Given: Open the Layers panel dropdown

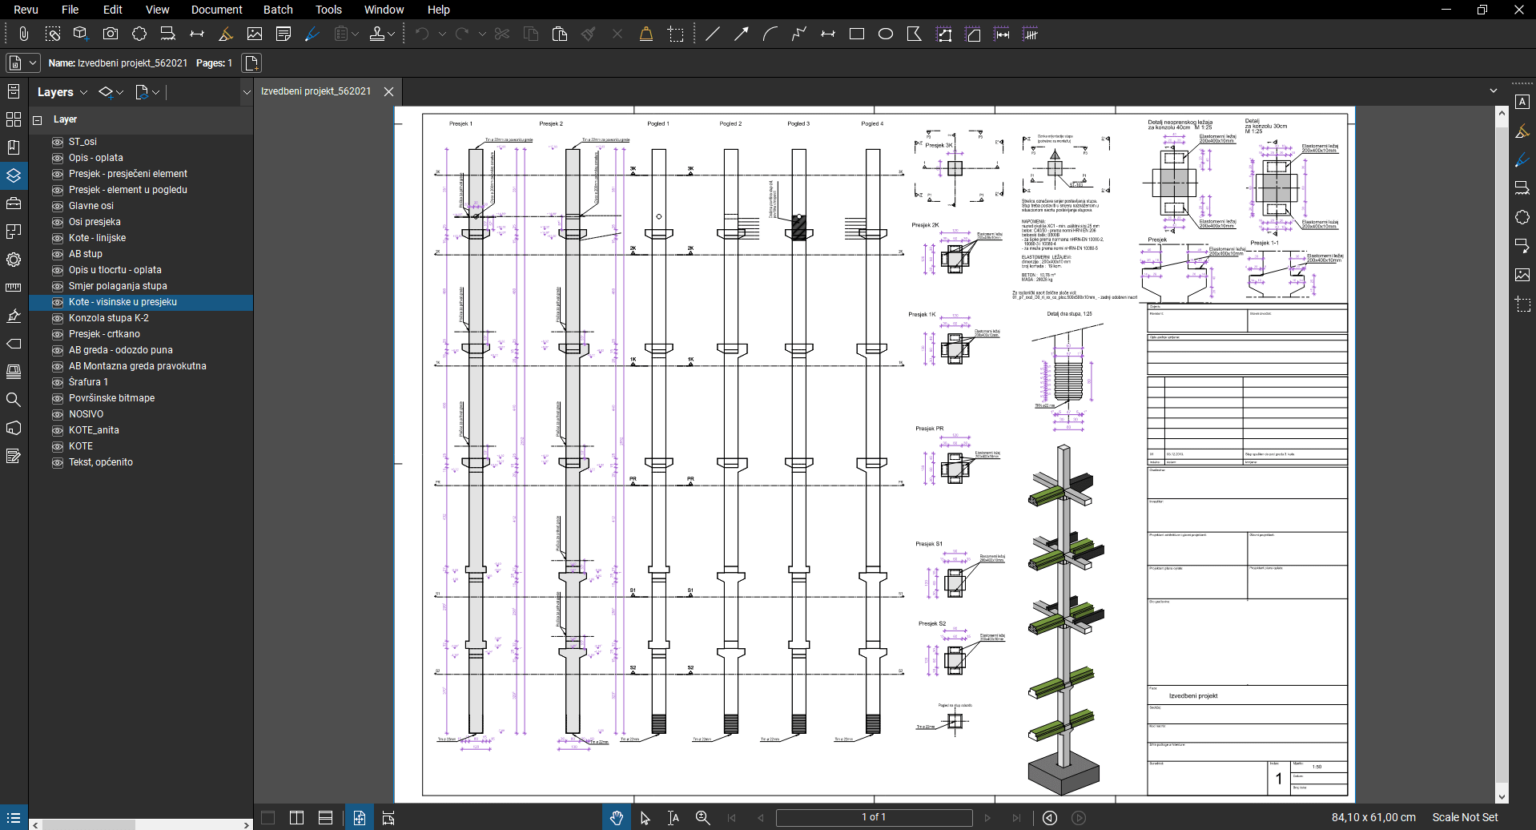Looking at the screenshot, I should click(83, 92).
